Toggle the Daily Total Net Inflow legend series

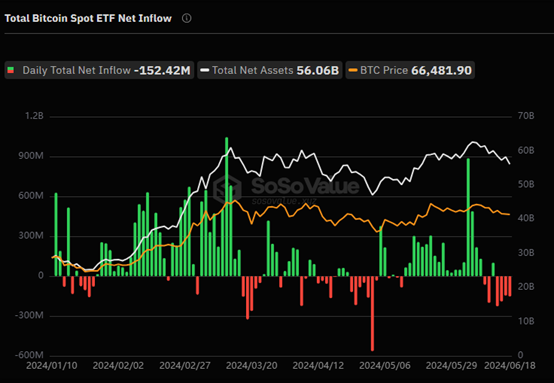[x=99, y=70]
